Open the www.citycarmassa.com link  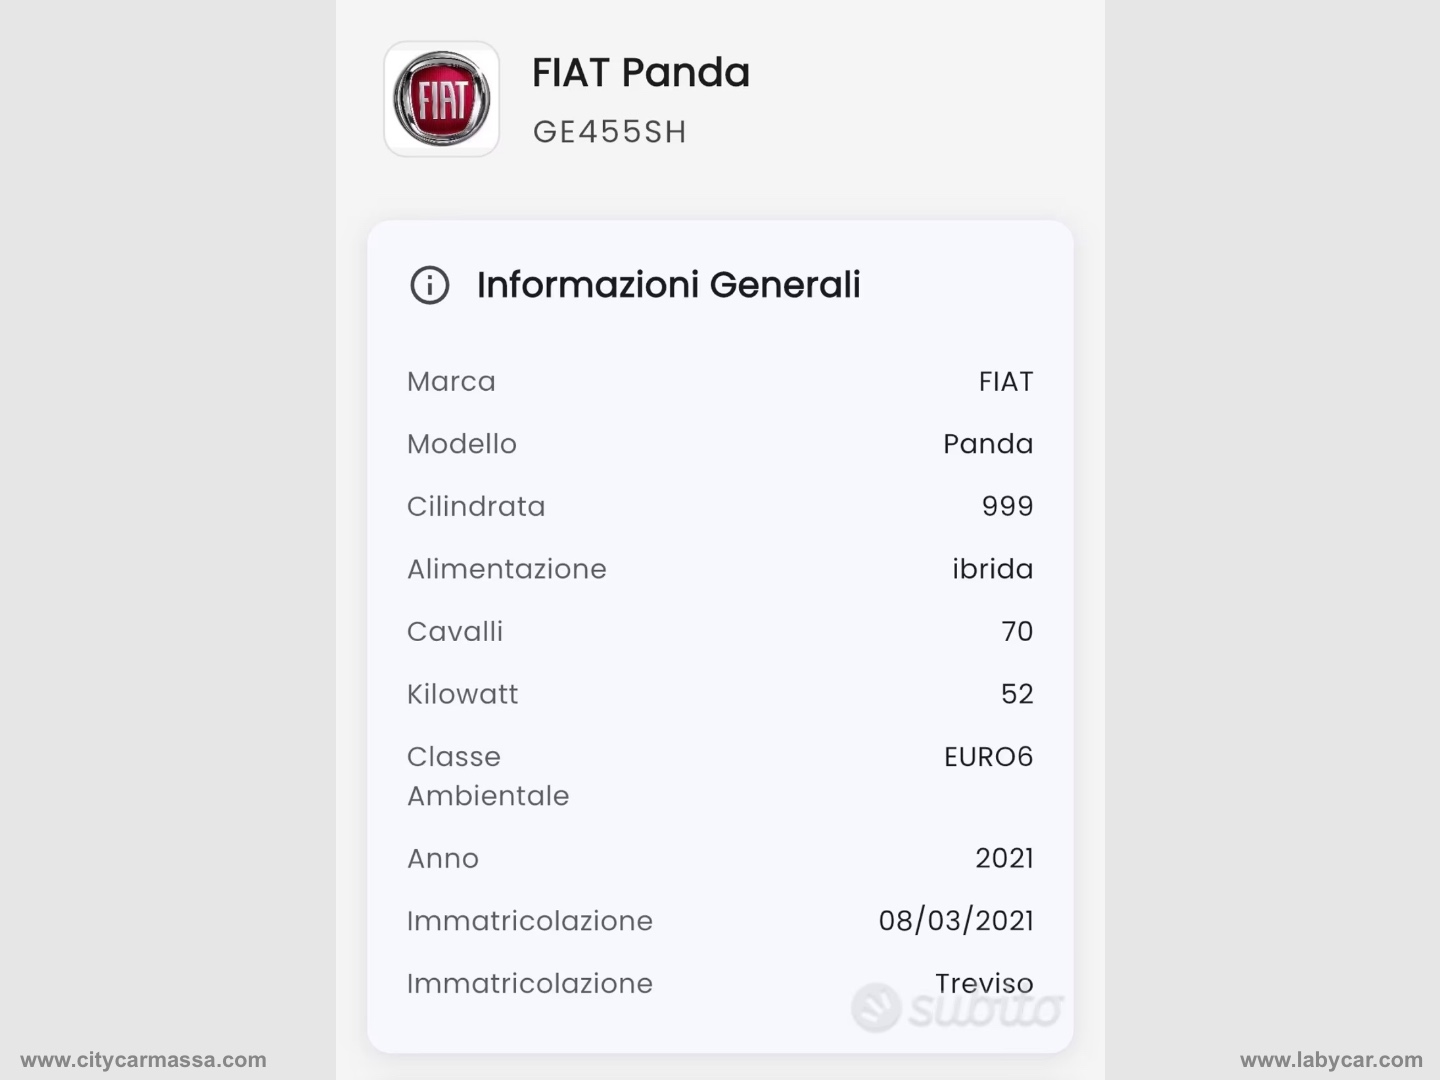click(x=143, y=1060)
